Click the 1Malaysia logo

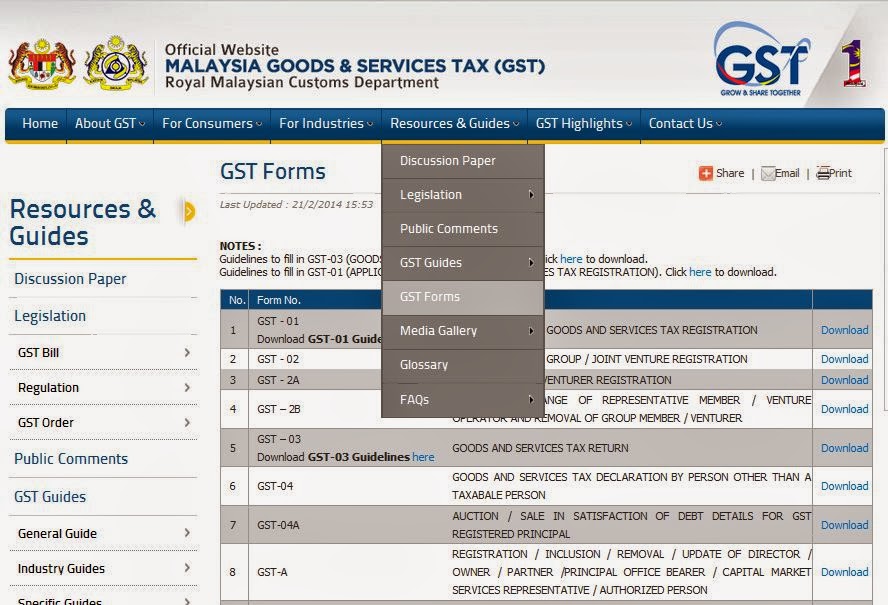(x=853, y=63)
